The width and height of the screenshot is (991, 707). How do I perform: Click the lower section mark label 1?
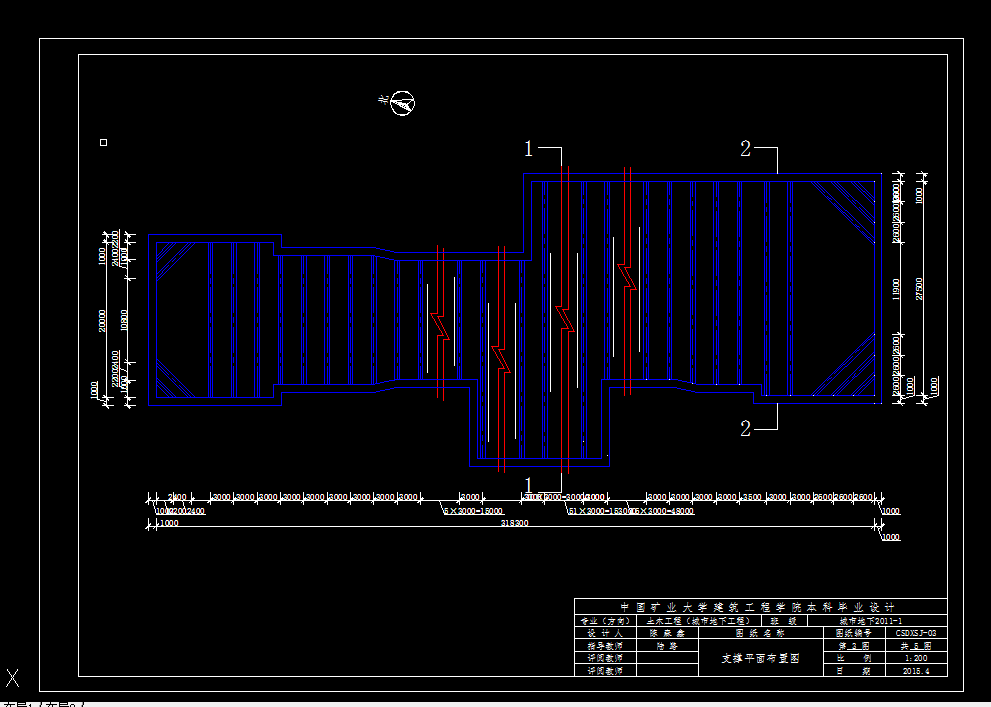tap(529, 486)
